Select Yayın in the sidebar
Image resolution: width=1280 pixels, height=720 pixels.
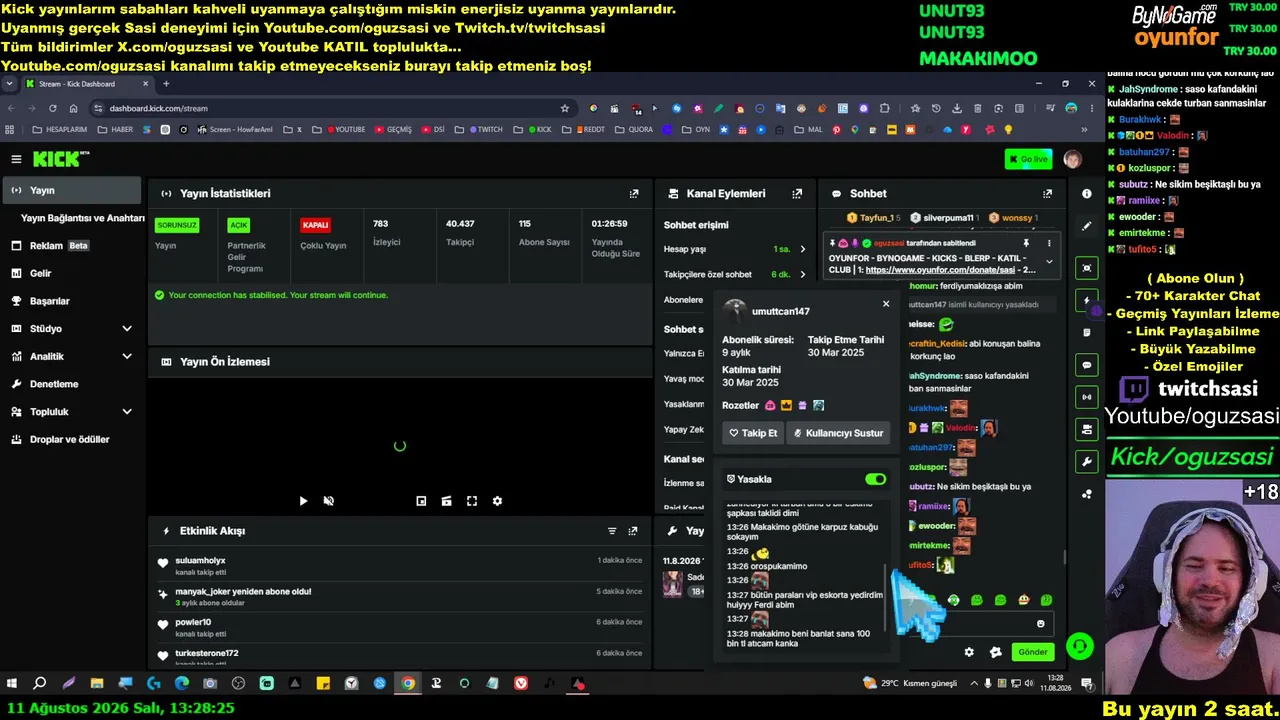72,190
